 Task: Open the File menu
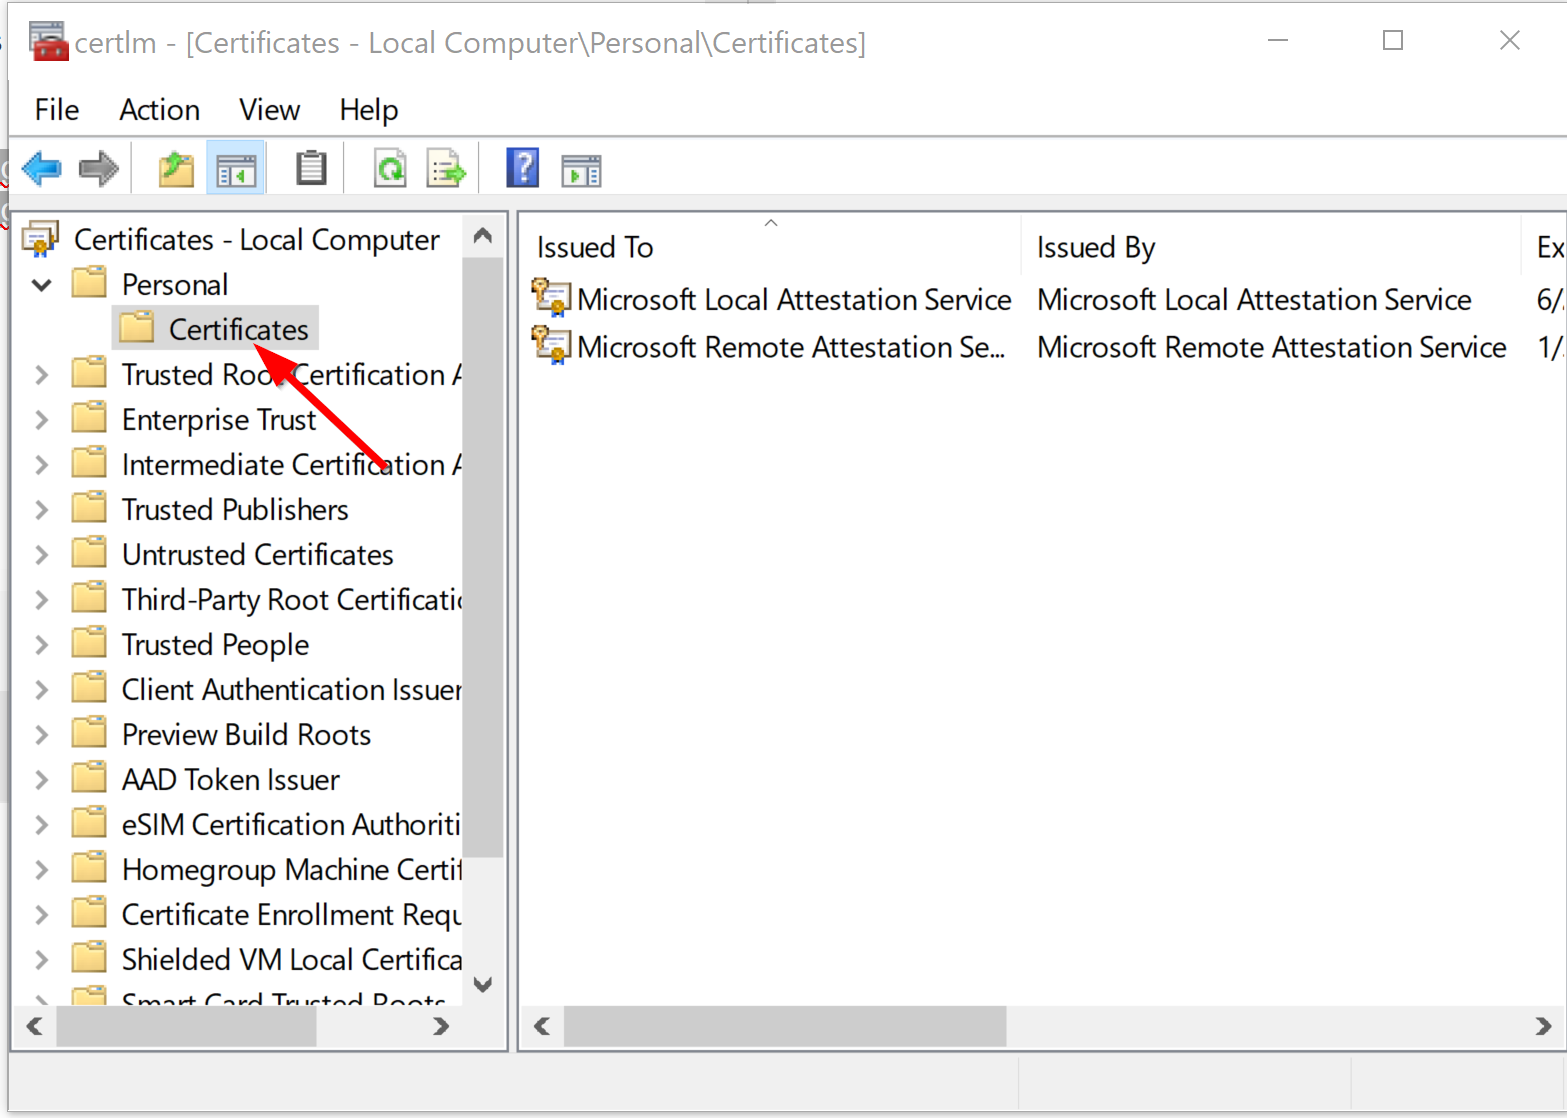coord(56,109)
